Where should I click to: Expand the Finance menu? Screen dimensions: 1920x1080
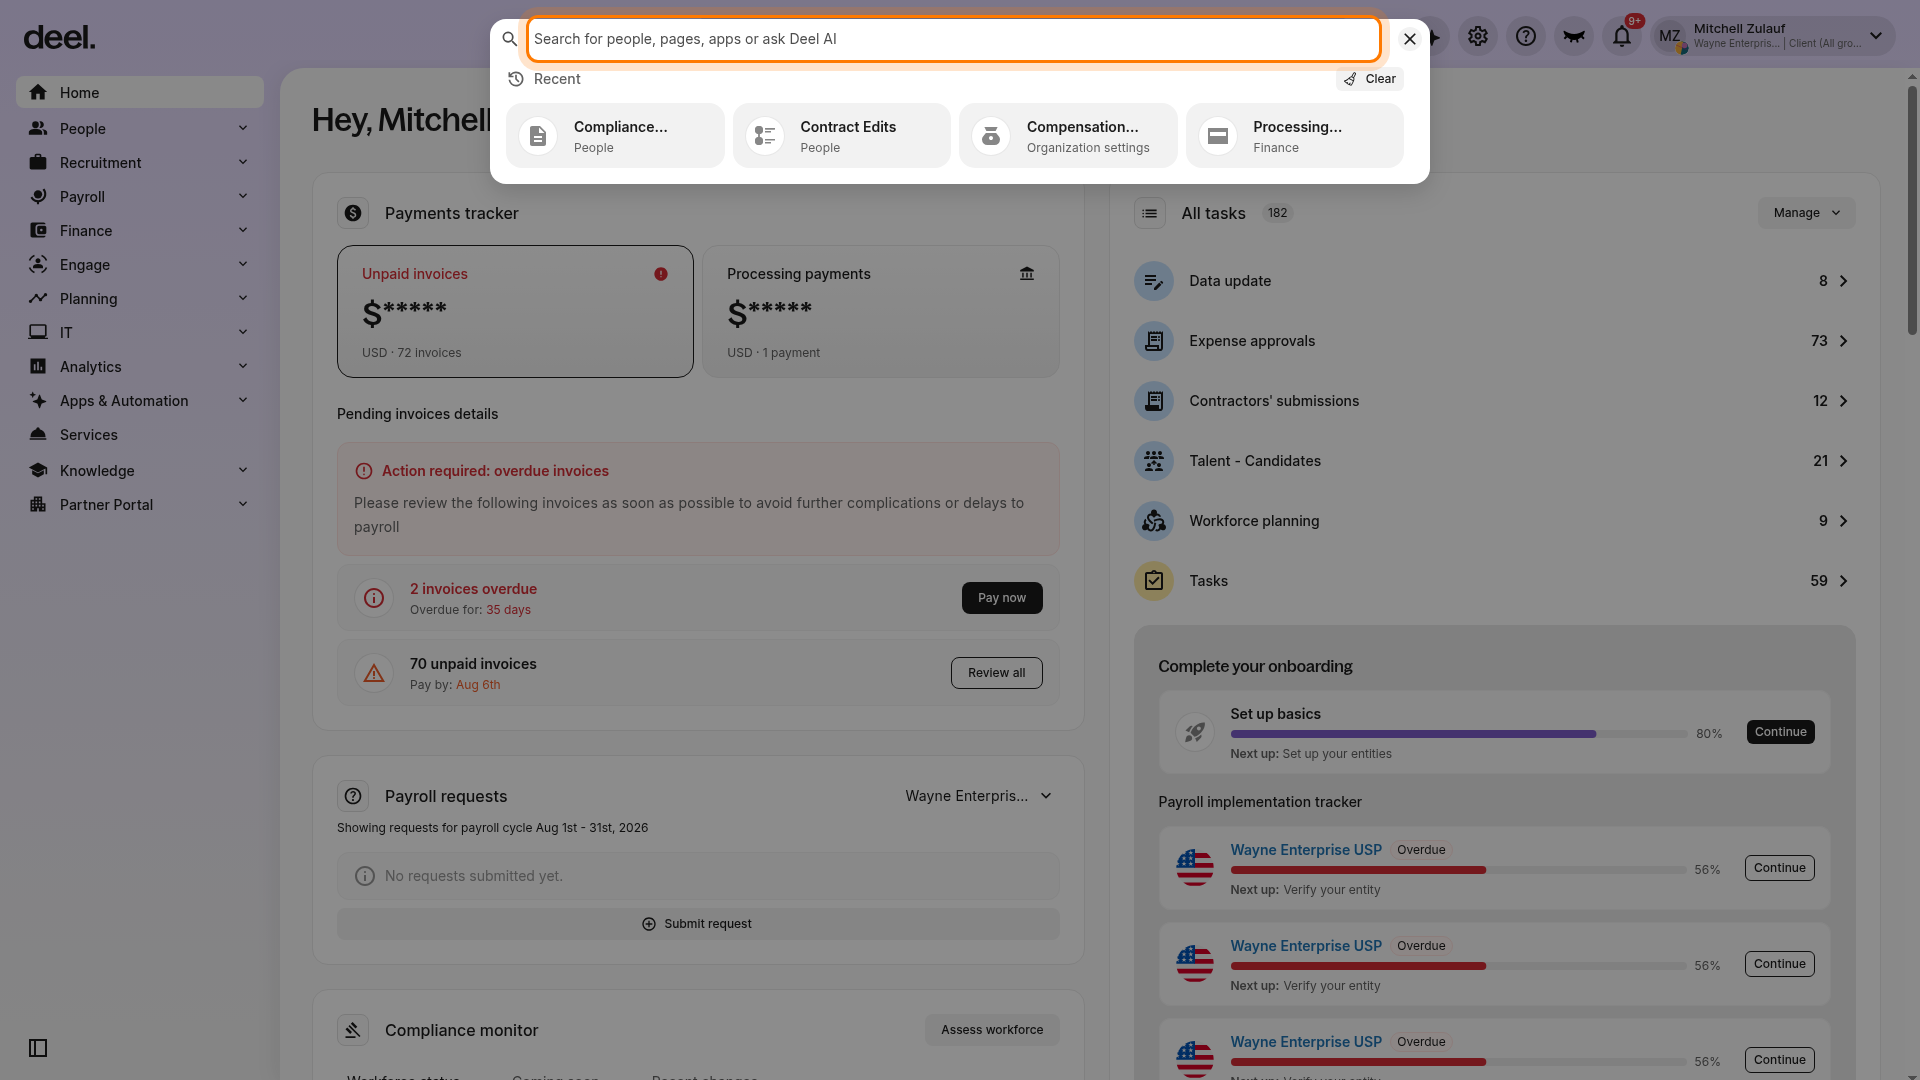tap(140, 231)
